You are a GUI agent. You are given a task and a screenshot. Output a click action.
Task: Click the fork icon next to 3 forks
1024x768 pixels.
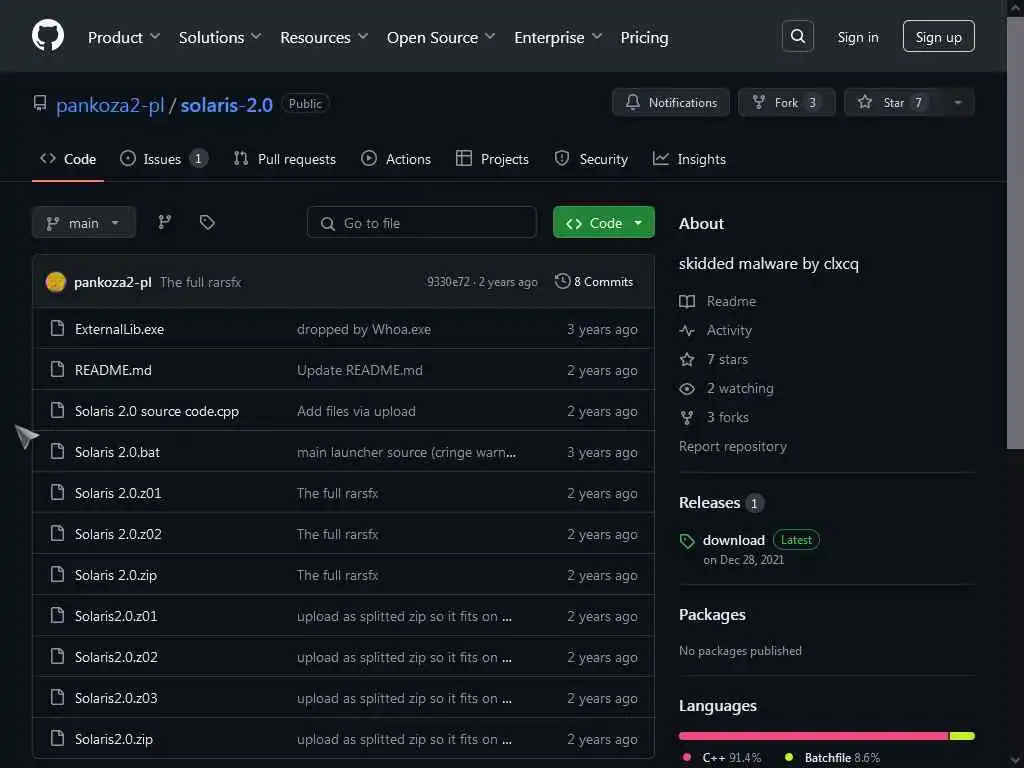pyautogui.click(x=687, y=417)
